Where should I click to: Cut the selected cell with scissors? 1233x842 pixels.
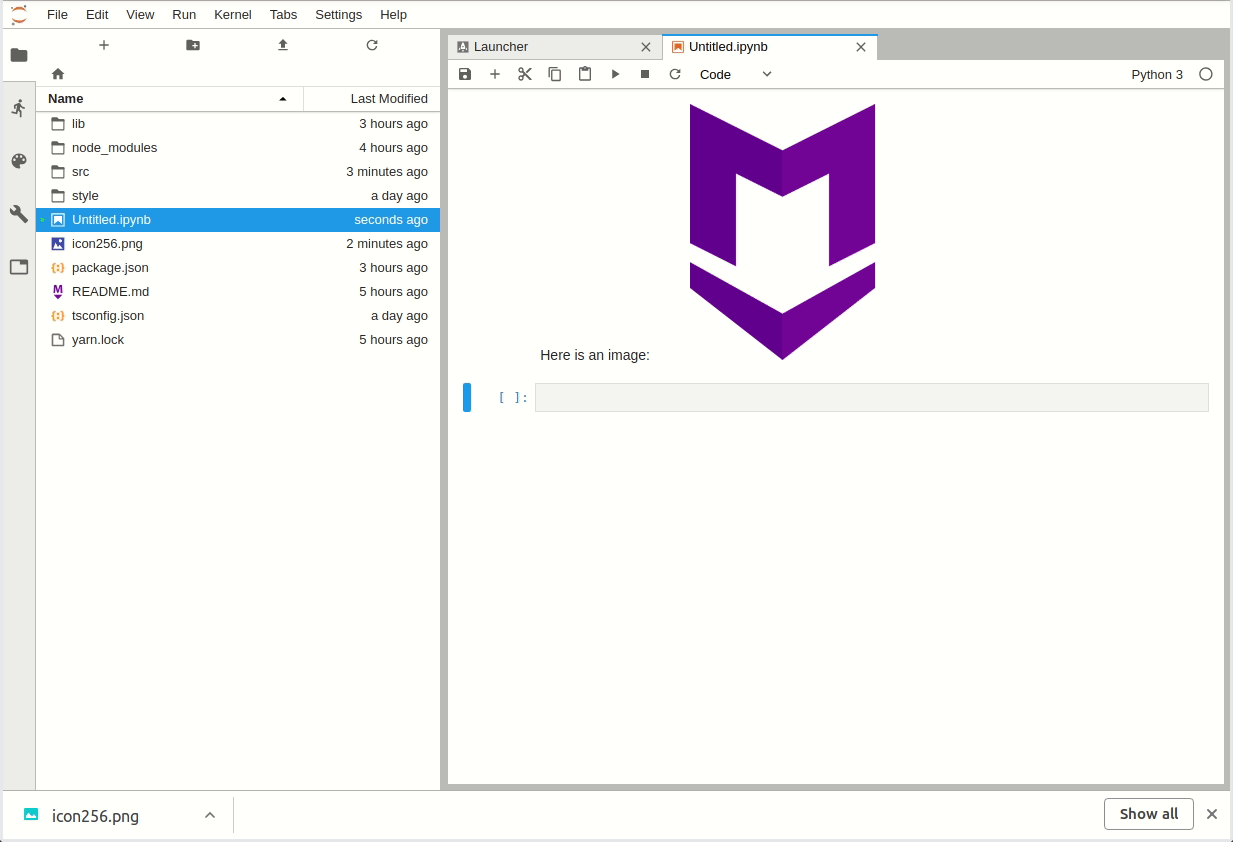[x=525, y=74]
